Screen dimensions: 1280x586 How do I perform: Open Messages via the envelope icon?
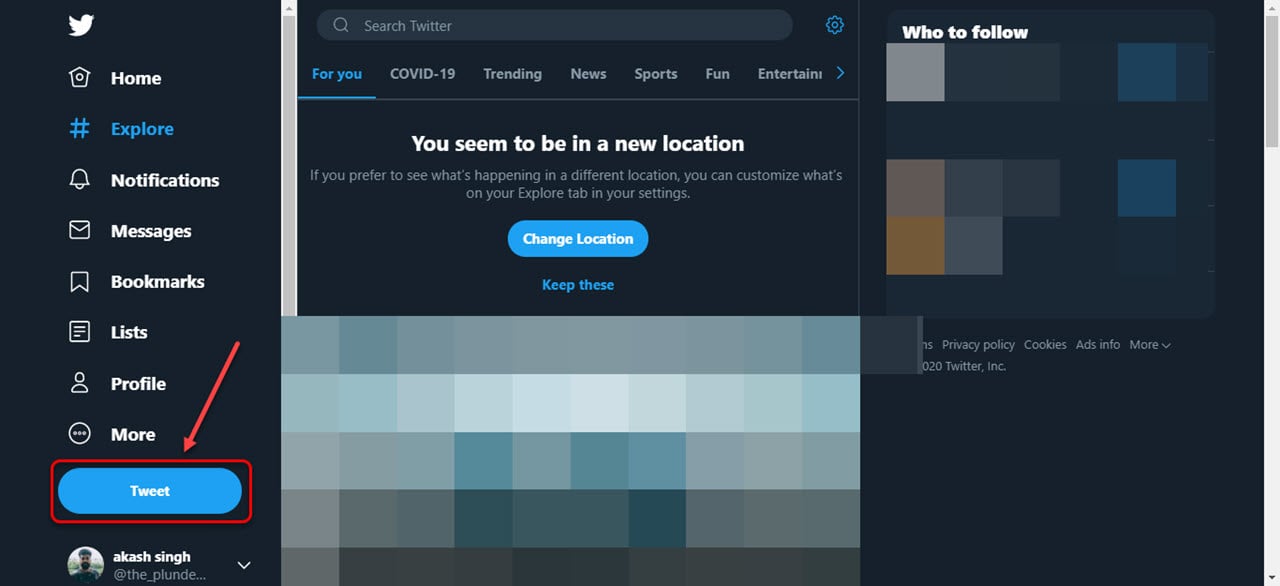click(x=79, y=231)
